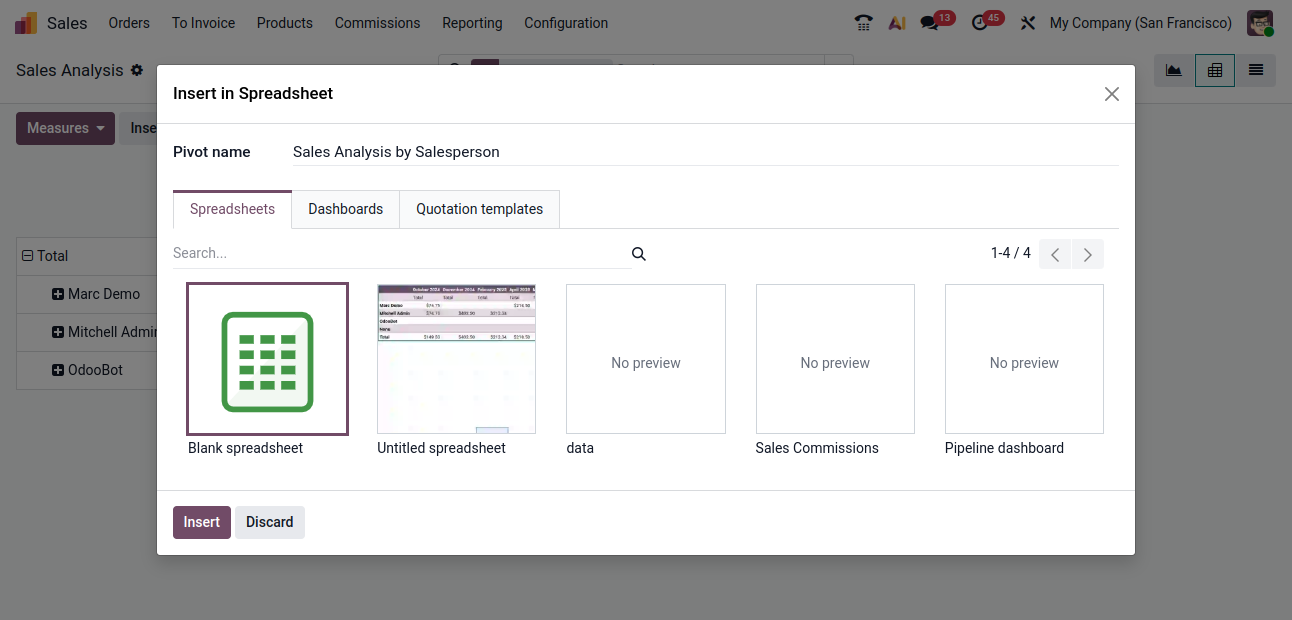The width and height of the screenshot is (1292, 620).
Task: Click the Sales Analysis gear settings icon
Action: (x=137, y=71)
